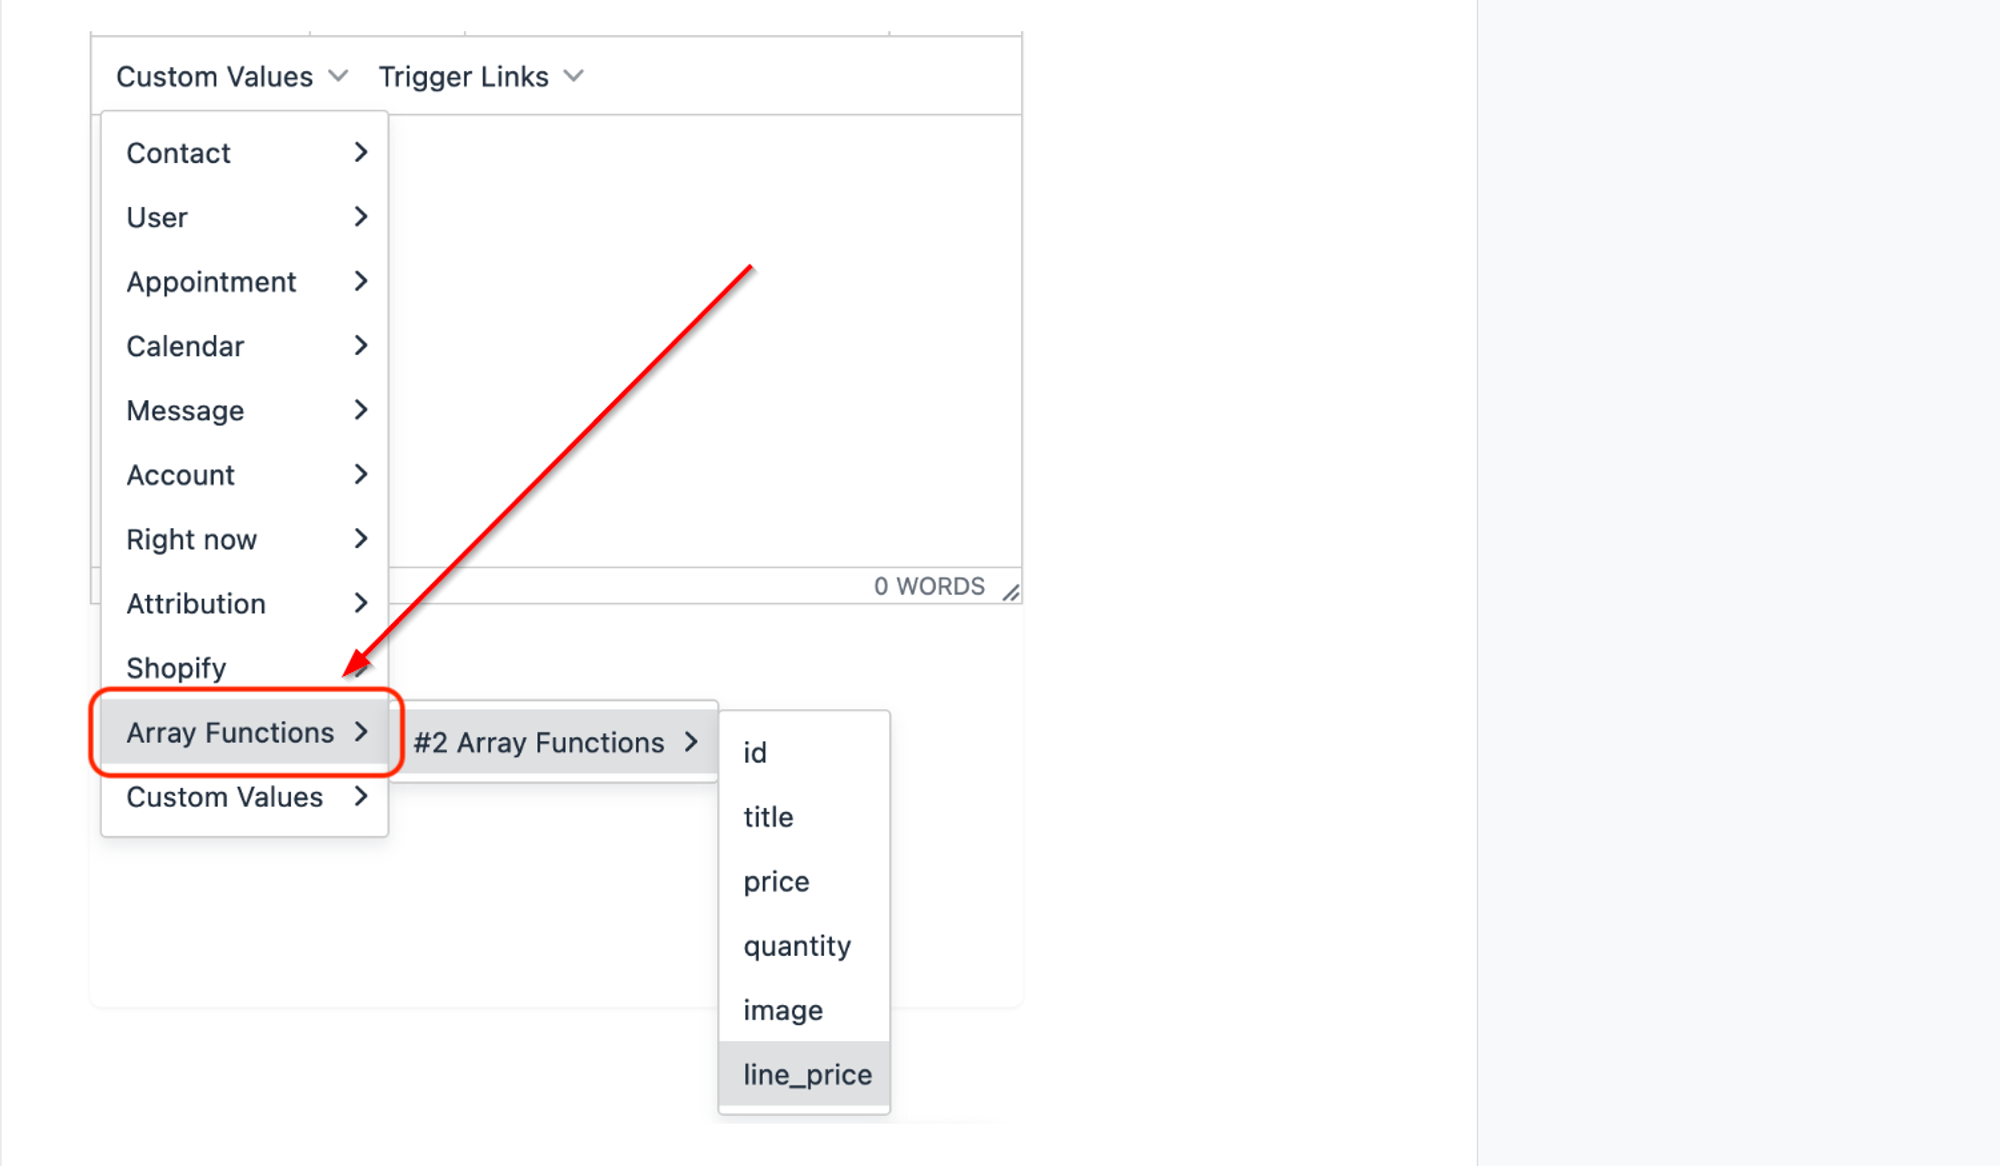Choose the title field option

[804, 817]
